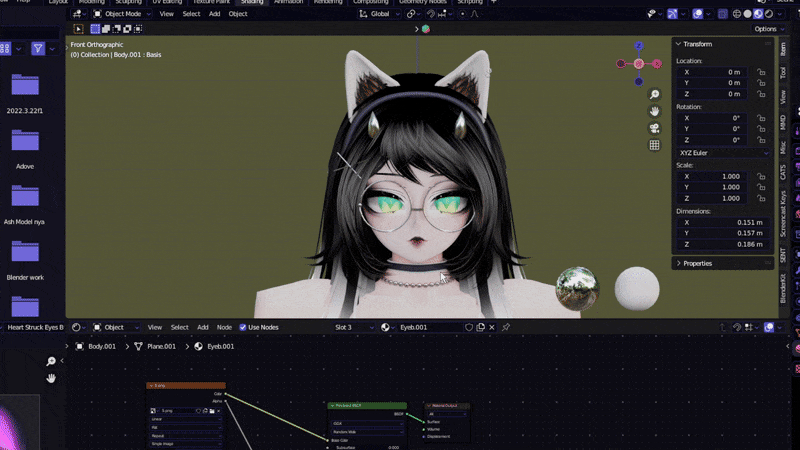The width and height of the screenshot is (800, 450).
Task: Toggle the camera view icon
Action: tap(654, 128)
